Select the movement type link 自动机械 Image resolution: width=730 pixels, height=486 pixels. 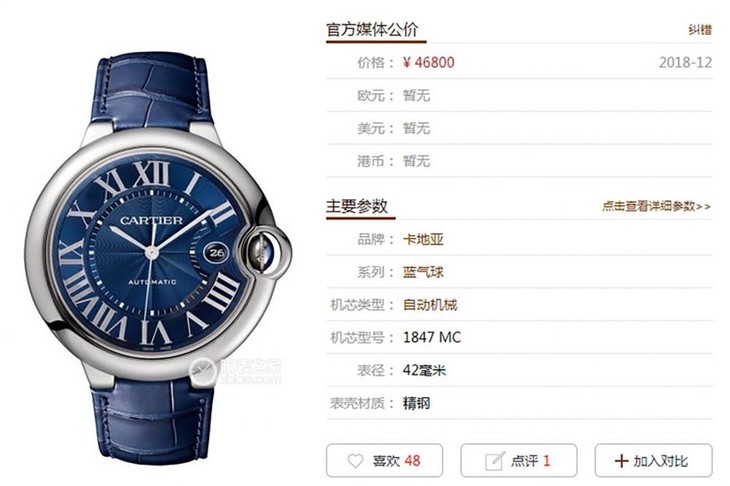coord(430,305)
